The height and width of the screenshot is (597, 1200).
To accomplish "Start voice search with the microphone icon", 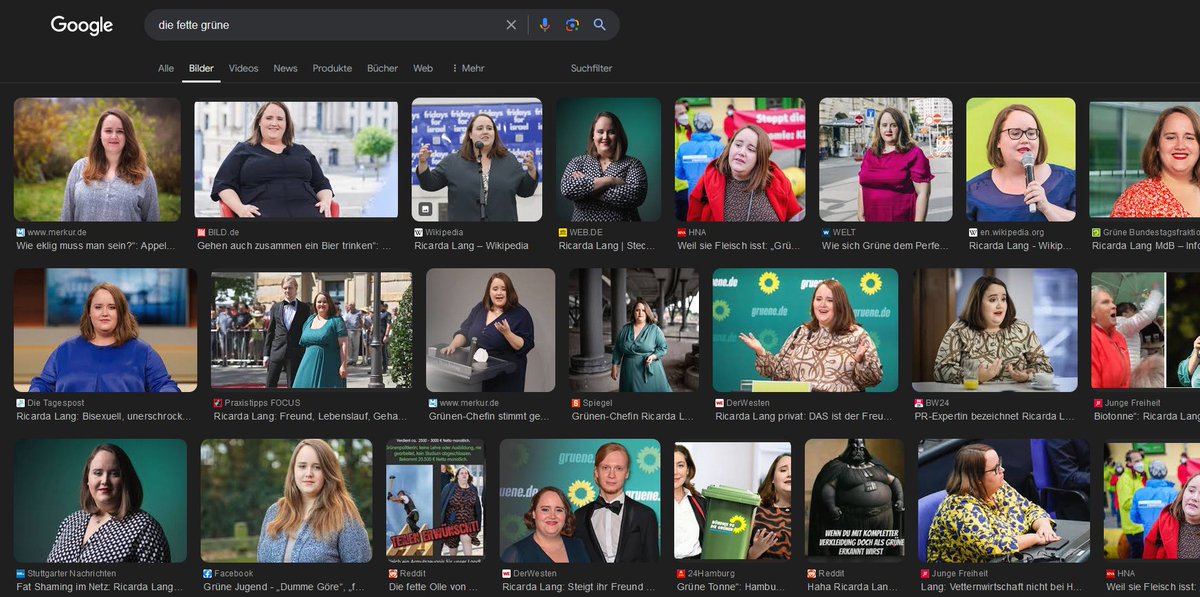I will 544,25.
